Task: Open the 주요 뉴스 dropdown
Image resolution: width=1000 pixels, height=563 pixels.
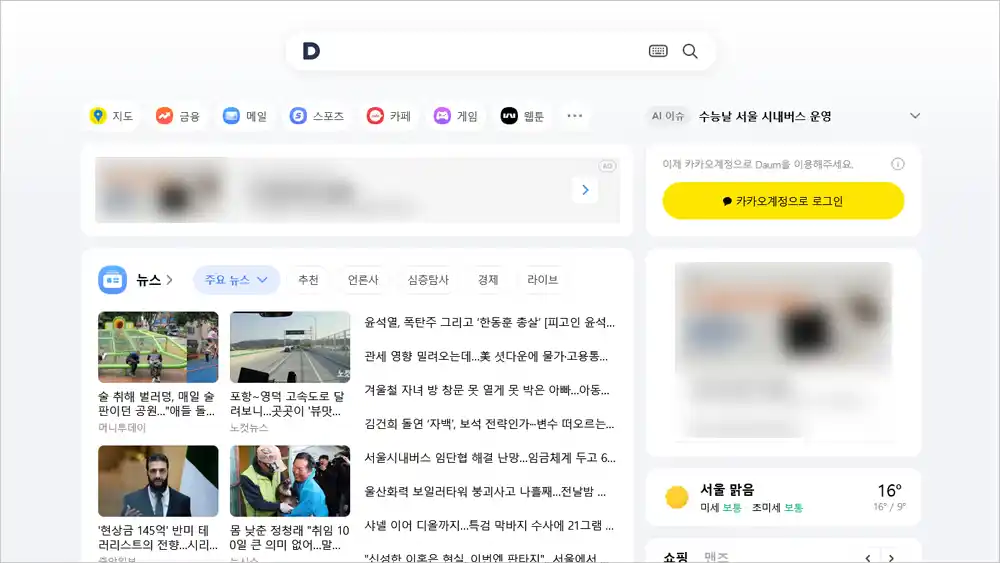Action: point(236,280)
